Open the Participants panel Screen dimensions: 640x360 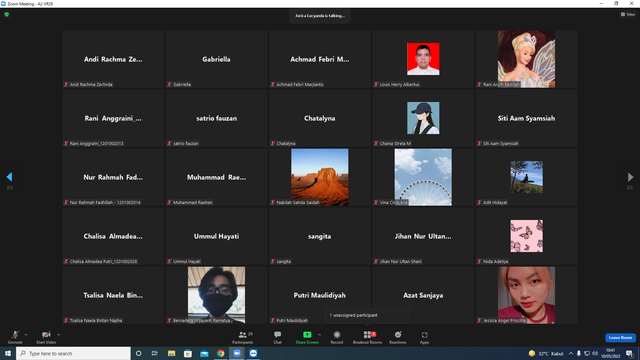[x=243, y=337]
